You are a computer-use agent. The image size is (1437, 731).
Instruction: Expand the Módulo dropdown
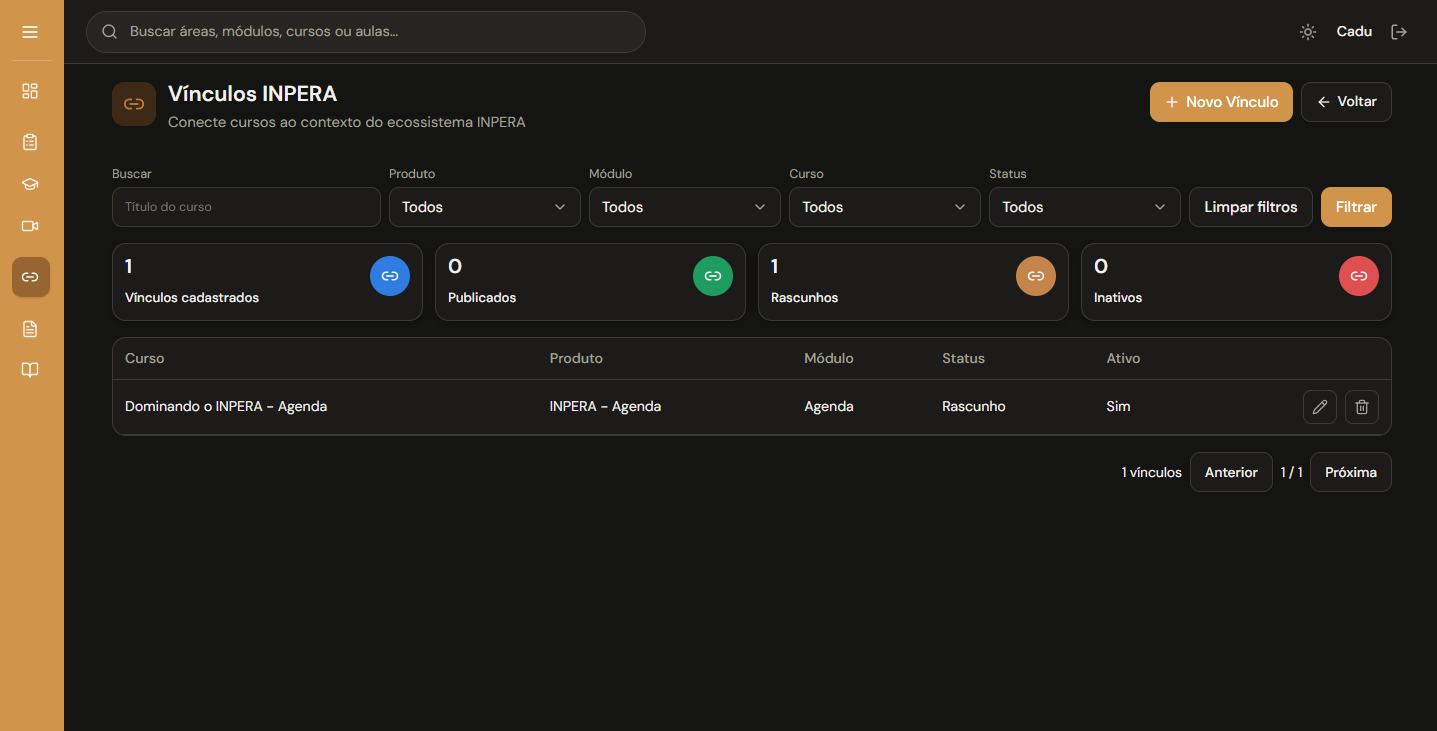[x=685, y=207]
